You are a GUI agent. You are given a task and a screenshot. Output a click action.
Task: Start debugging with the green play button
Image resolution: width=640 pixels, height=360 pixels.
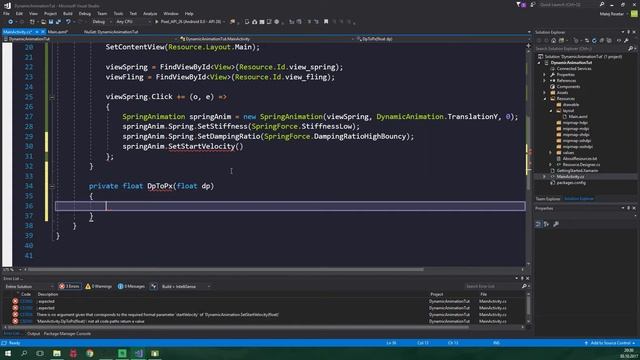156,22
